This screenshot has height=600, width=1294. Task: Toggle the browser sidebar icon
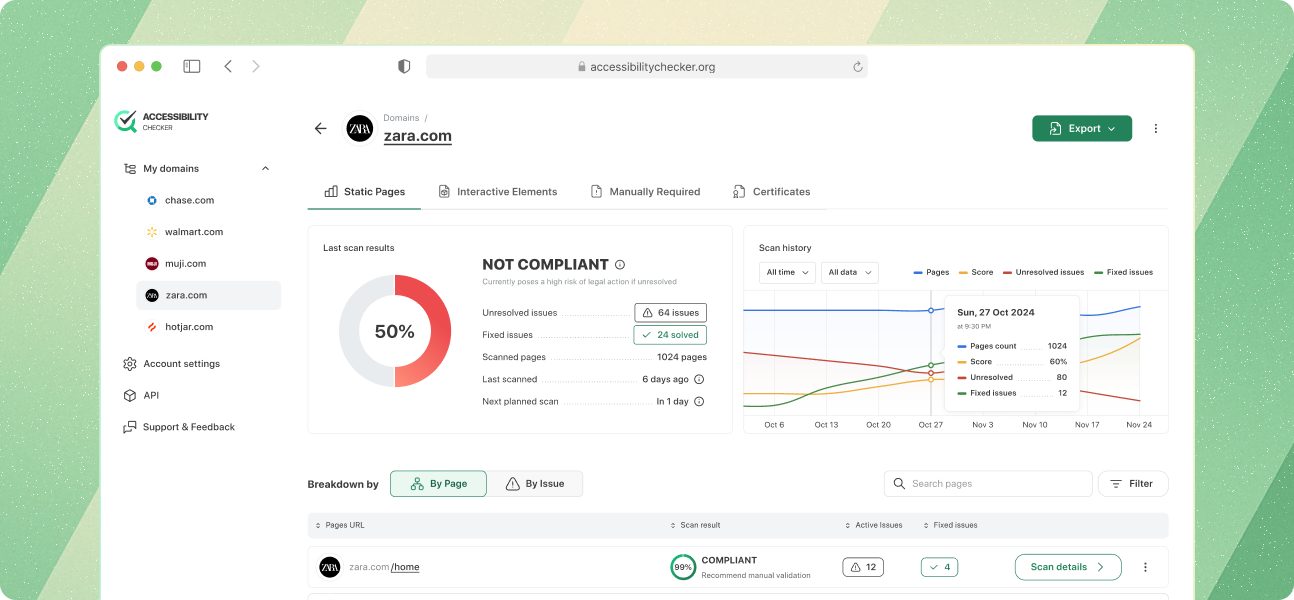point(192,66)
